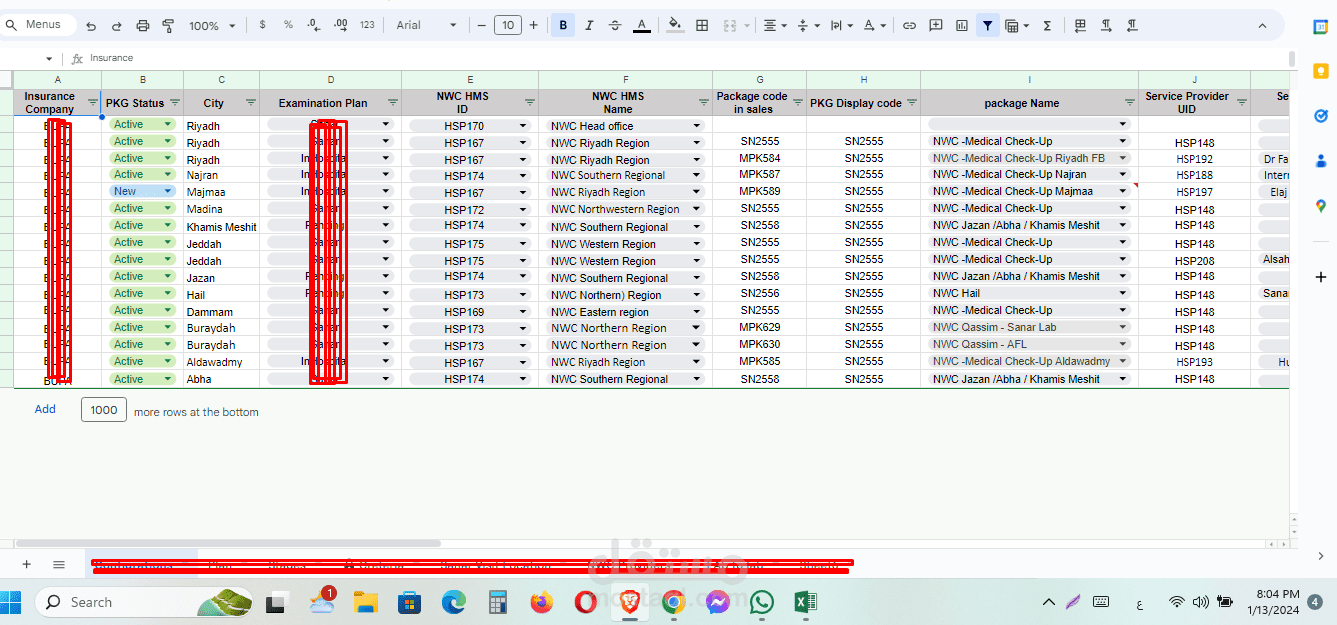
Task: Select the HSP208 provider cell
Action: point(1194,261)
